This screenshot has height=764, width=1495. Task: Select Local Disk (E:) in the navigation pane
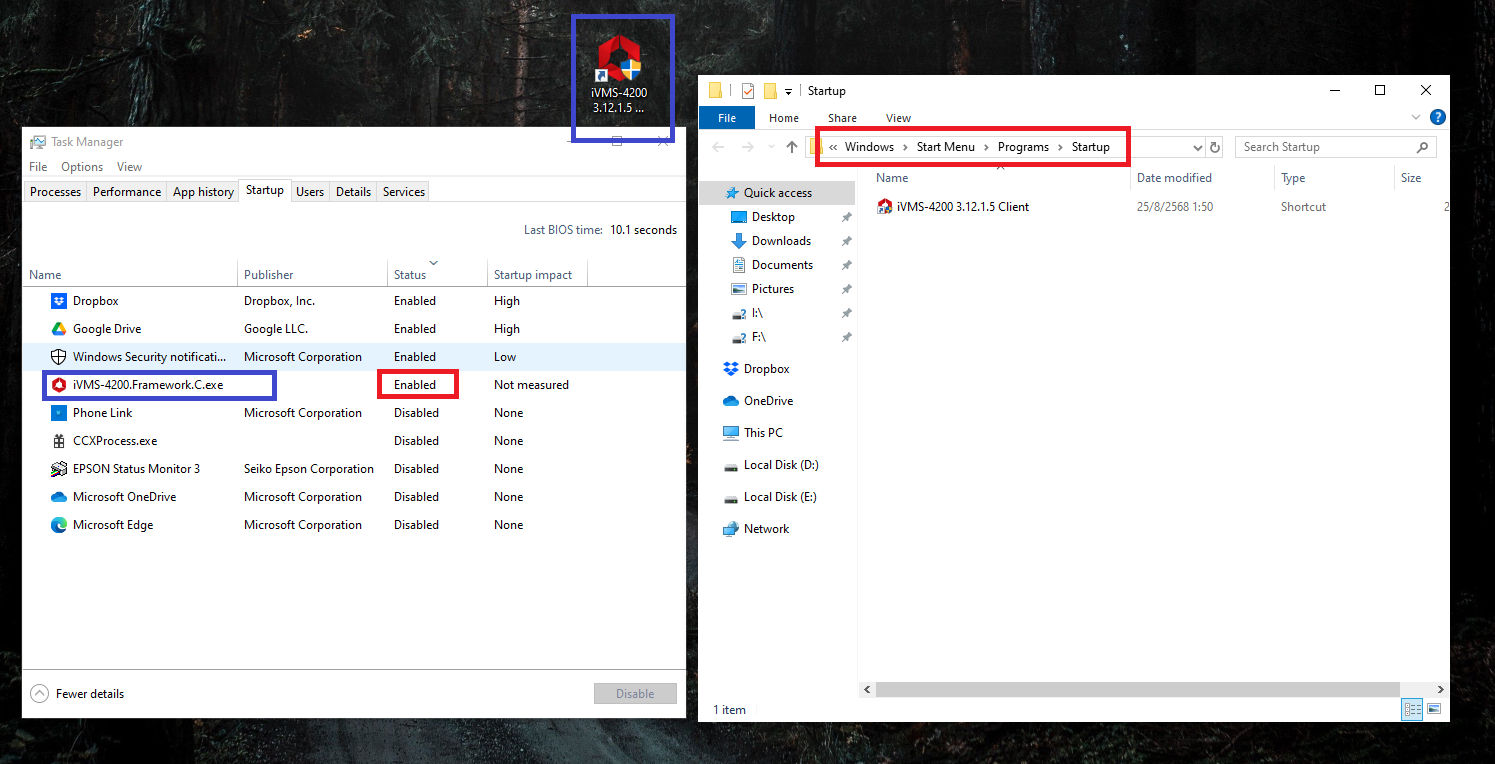(781, 497)
